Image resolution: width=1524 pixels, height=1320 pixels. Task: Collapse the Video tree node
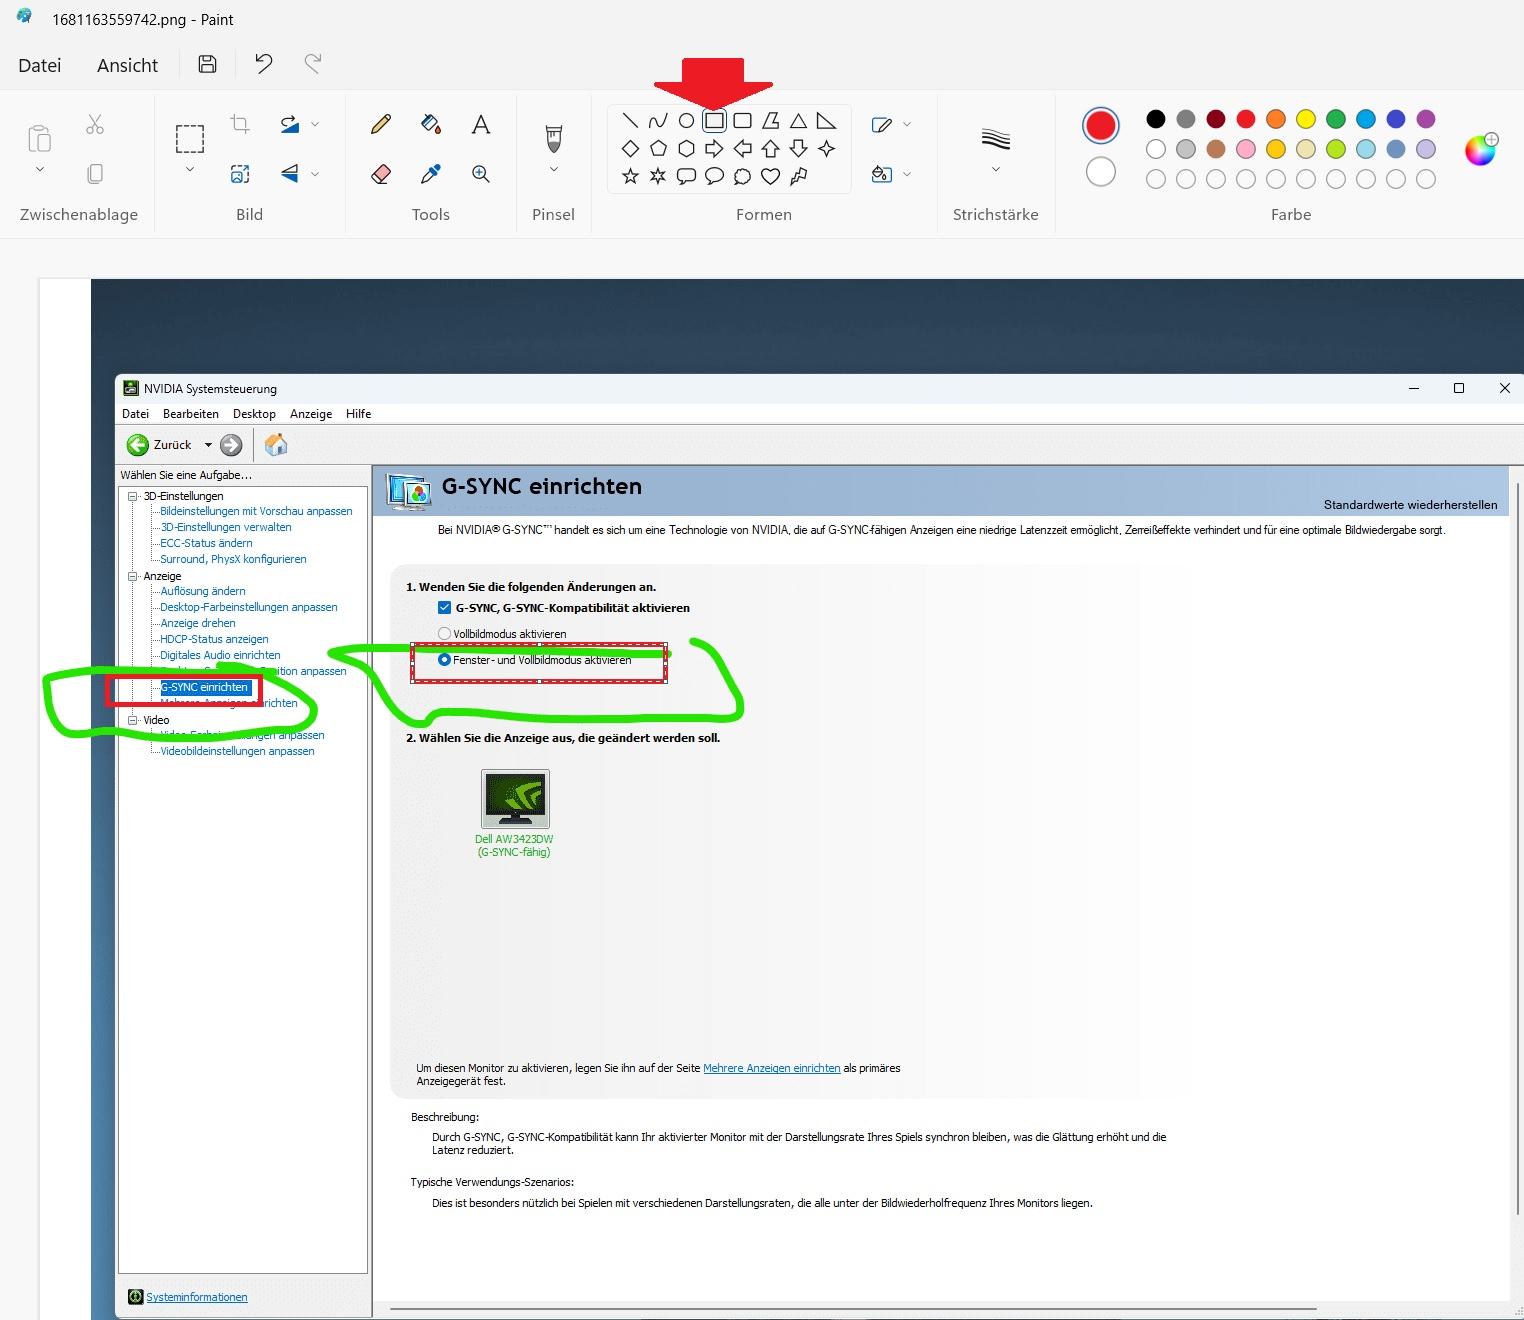click(133, 720)
